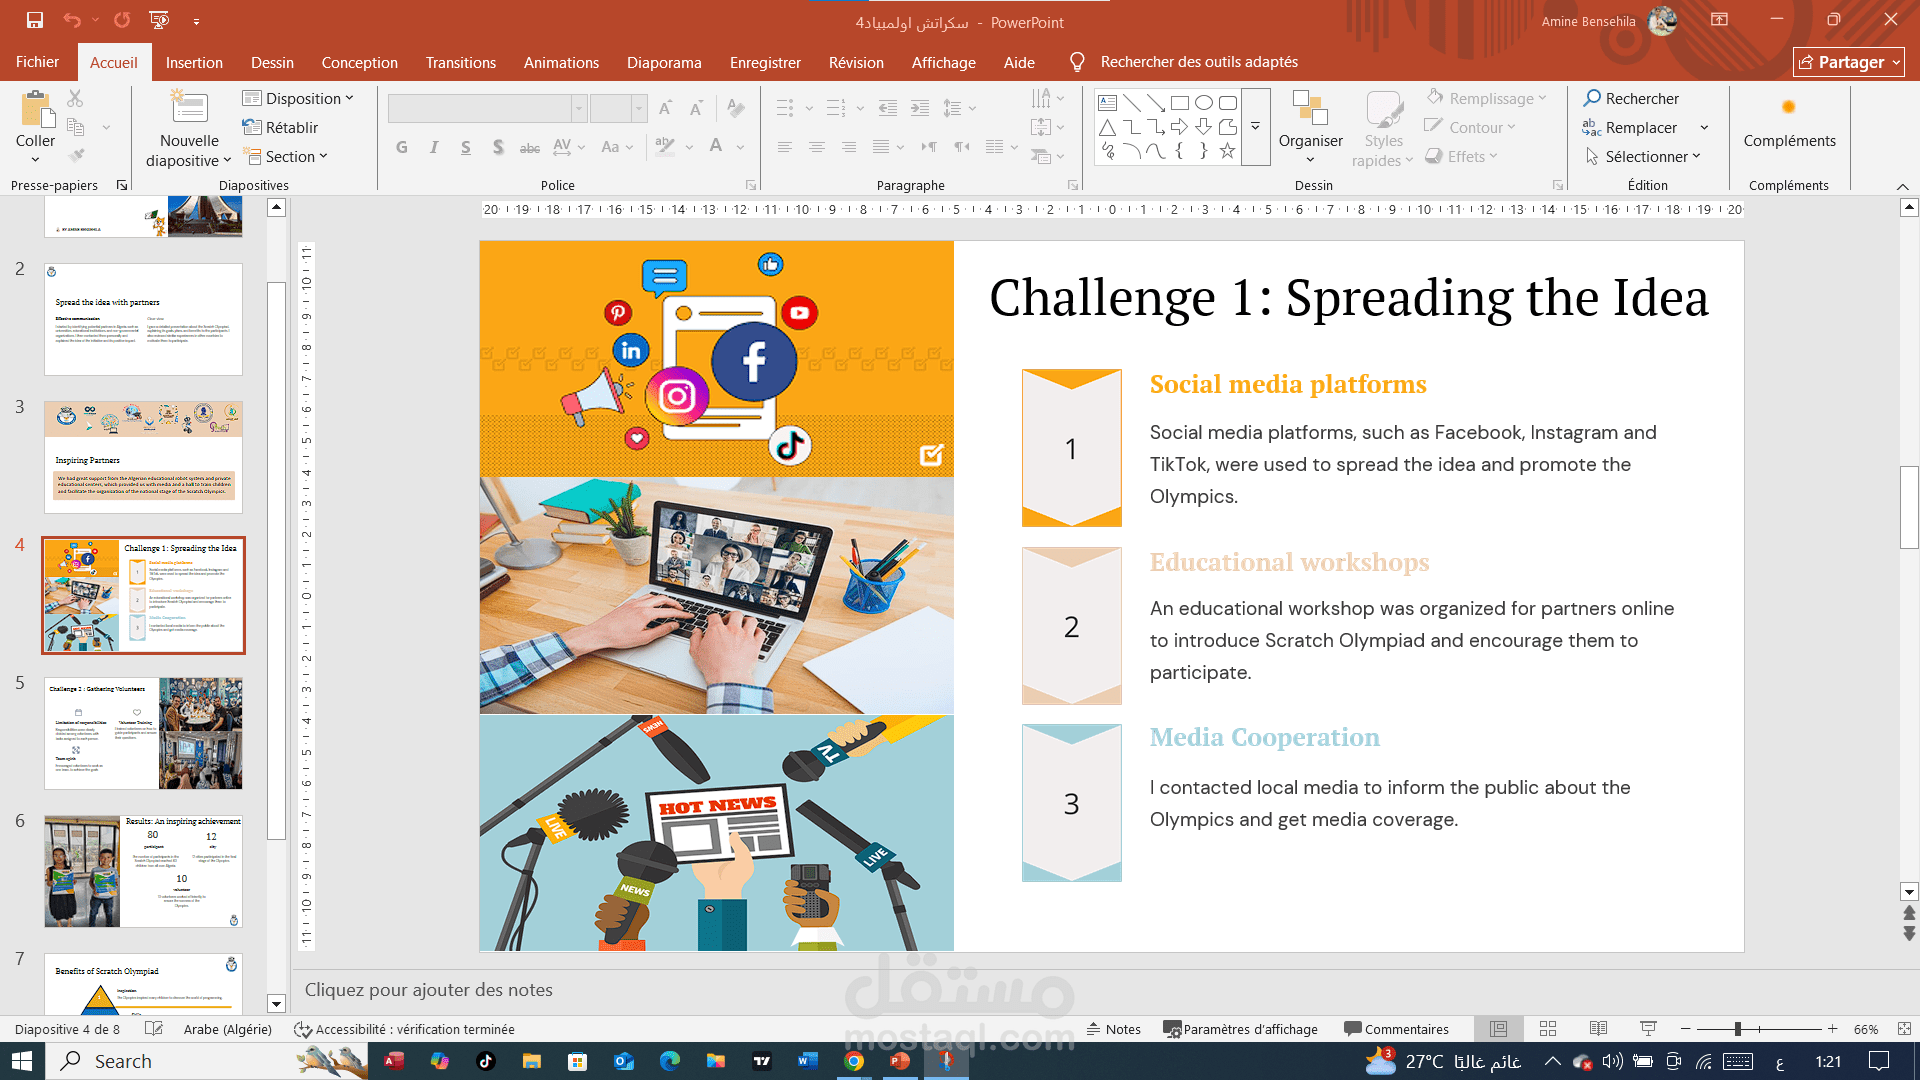Expand the Section dropdown
1920x1080 pixels.
click(286, 156)
